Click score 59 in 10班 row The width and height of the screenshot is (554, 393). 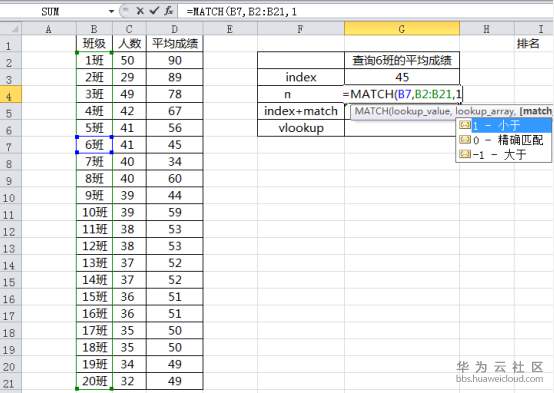[175, 212]
